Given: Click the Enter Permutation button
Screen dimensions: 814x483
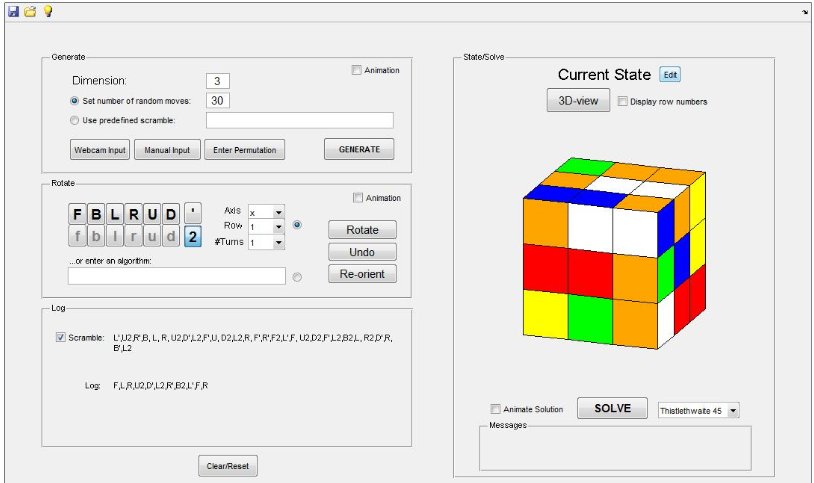Looking at the screenshot, I should point(245,150).
